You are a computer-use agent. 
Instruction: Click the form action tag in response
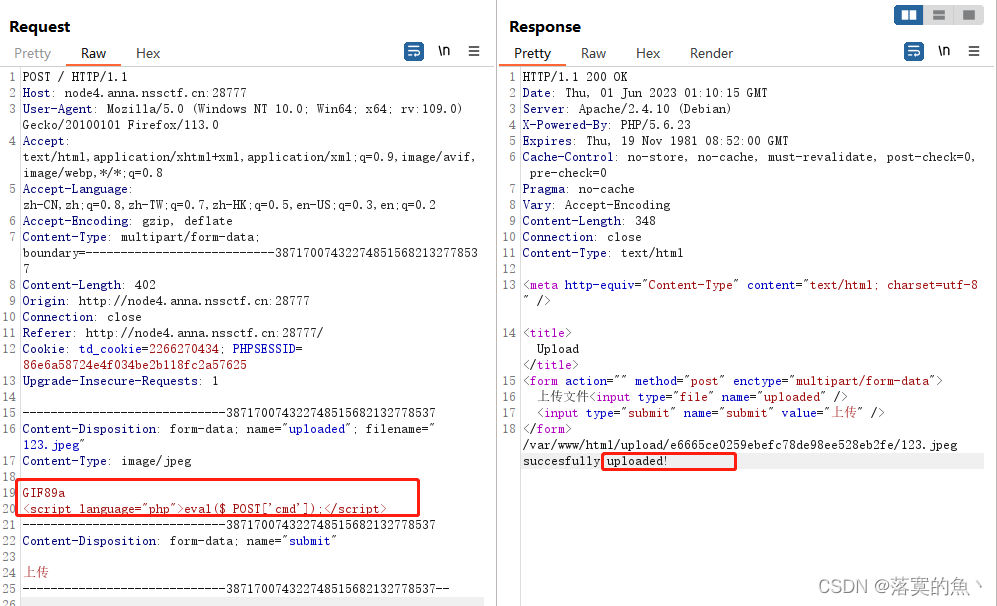[x=732, y=381]
